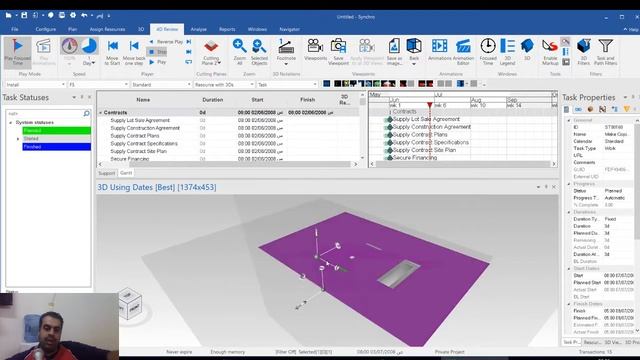Click the speed gauge icon
This screenshot has width=640, height=360.
[69, 46]
